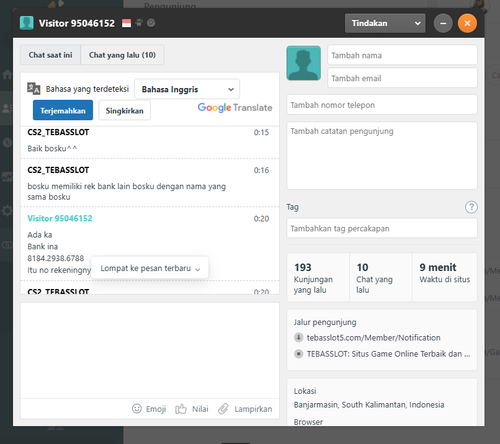This screenshot has height=444, width=500.
Task: Click the current page TEBASSLOT path icon
Action: pos(298,354)
